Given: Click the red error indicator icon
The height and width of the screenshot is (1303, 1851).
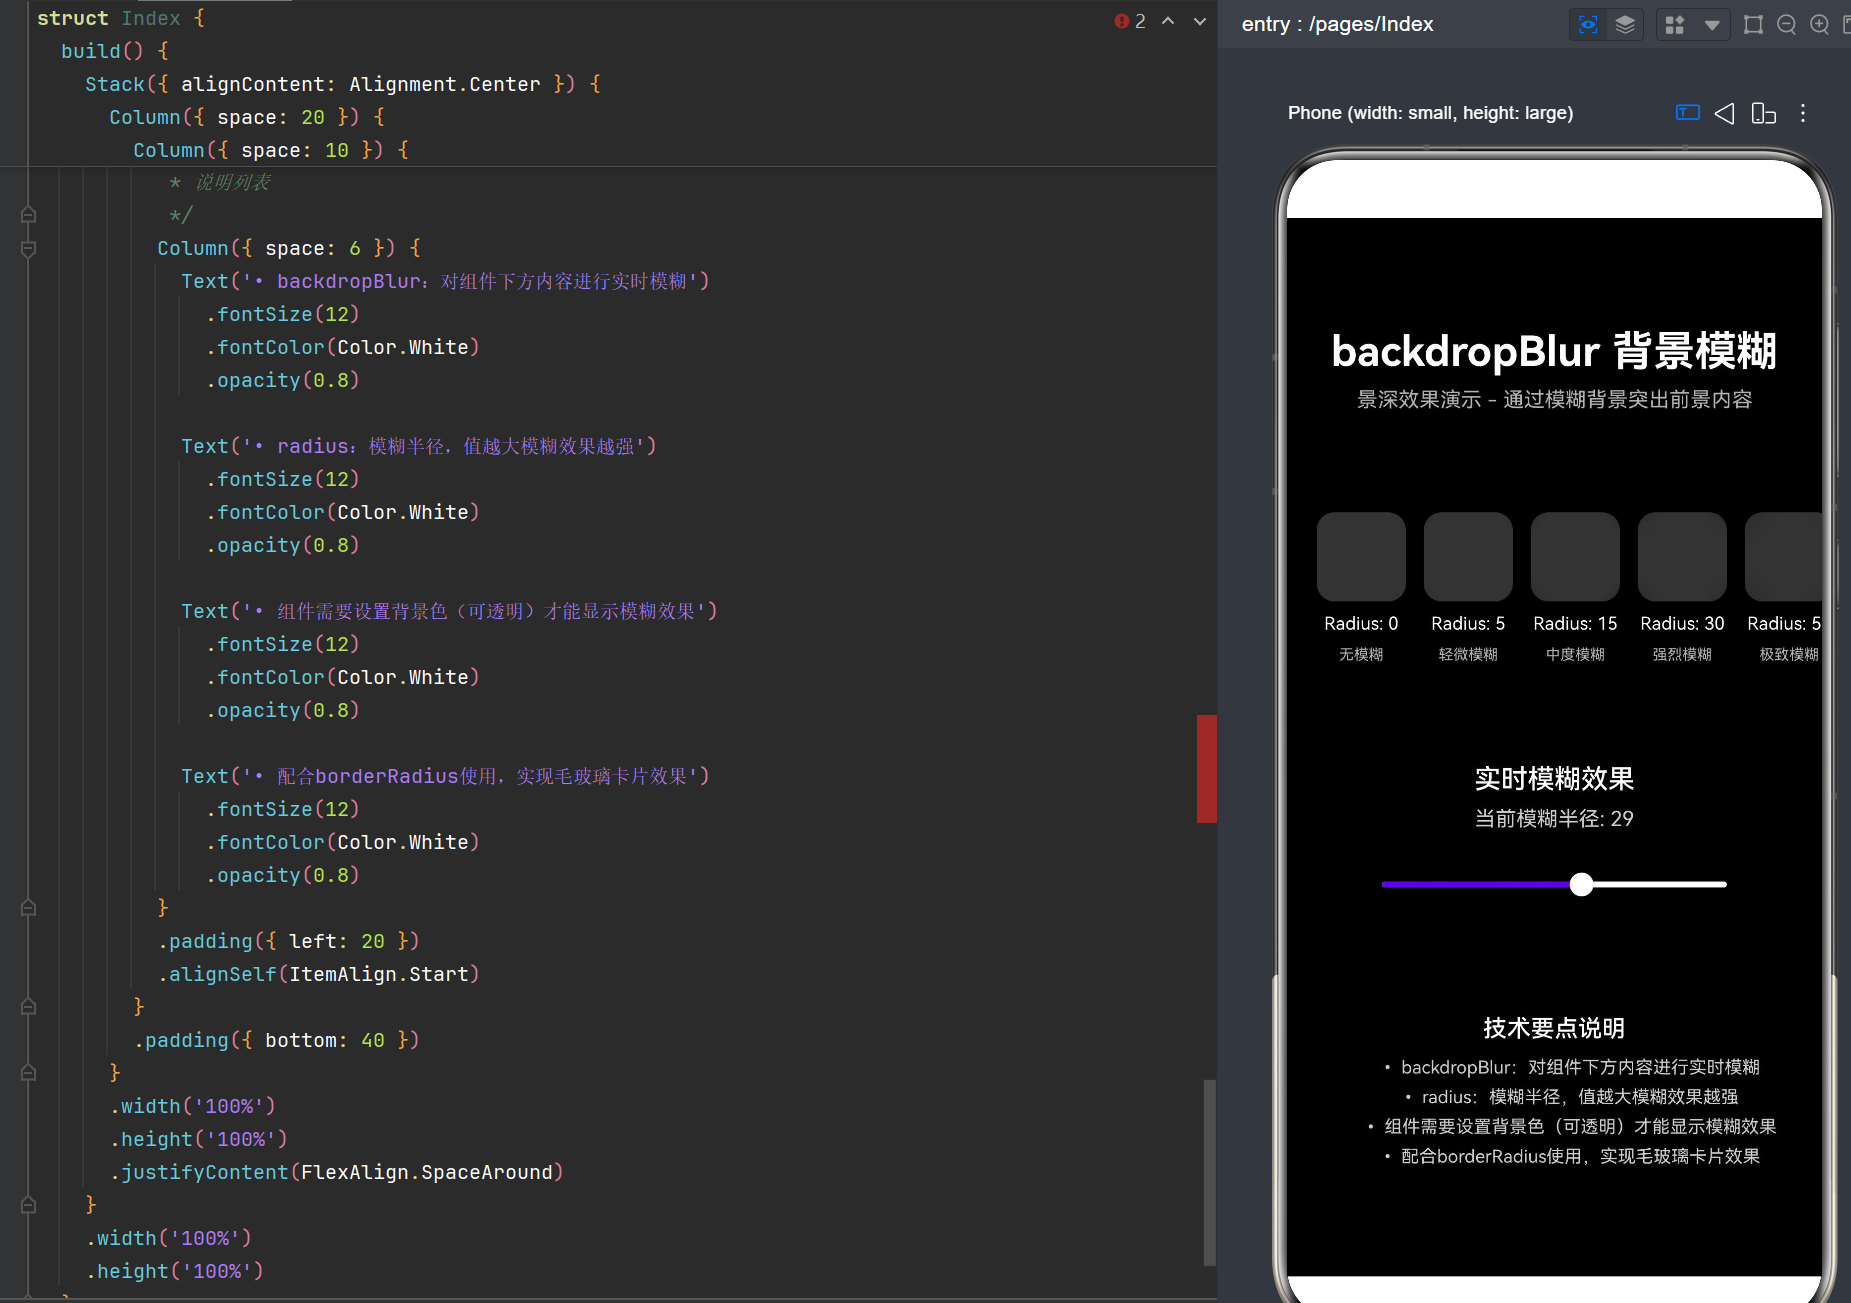Looking at the screenshot, I should click(x=1122, y=21).
